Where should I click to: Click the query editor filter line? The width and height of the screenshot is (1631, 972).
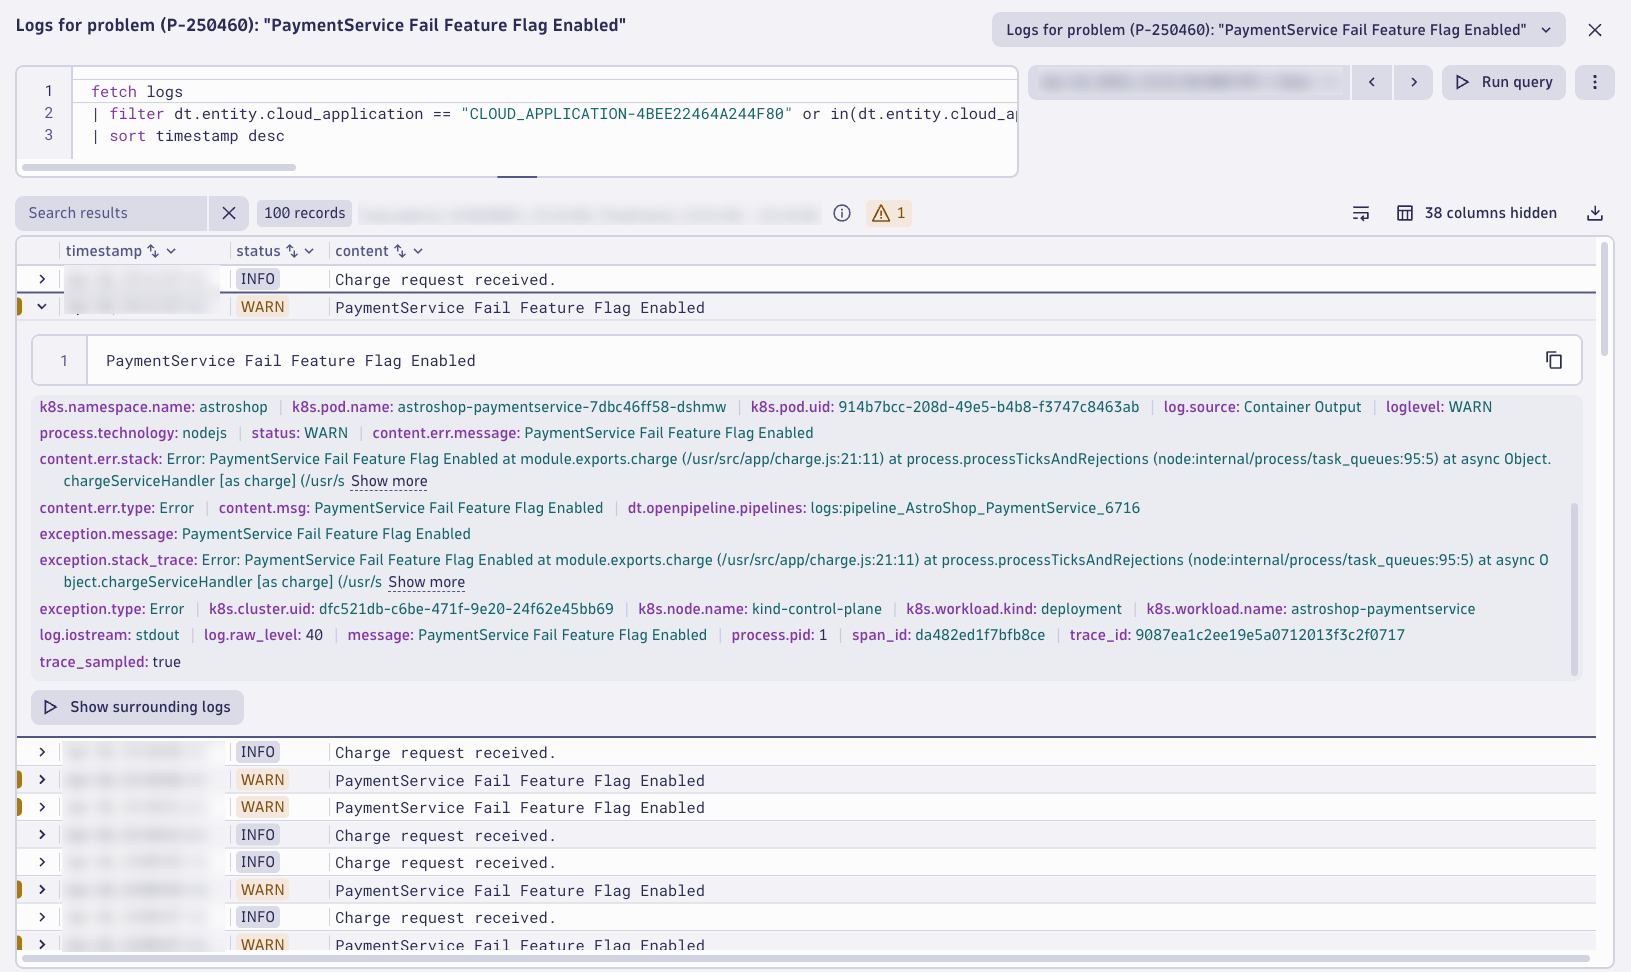point(553,114)
